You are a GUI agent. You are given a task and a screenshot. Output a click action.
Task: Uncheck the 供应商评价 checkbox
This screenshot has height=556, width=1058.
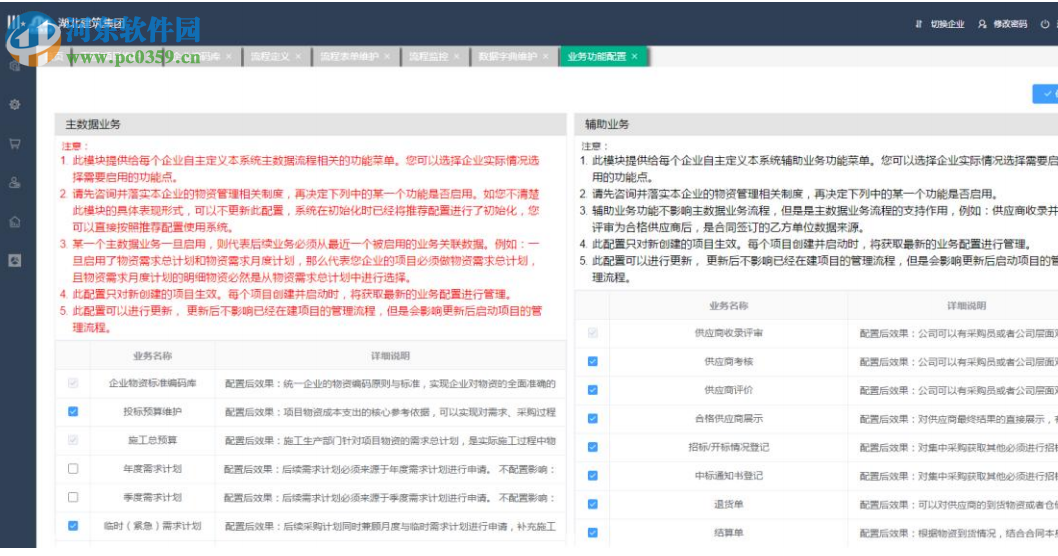(592, 390)
